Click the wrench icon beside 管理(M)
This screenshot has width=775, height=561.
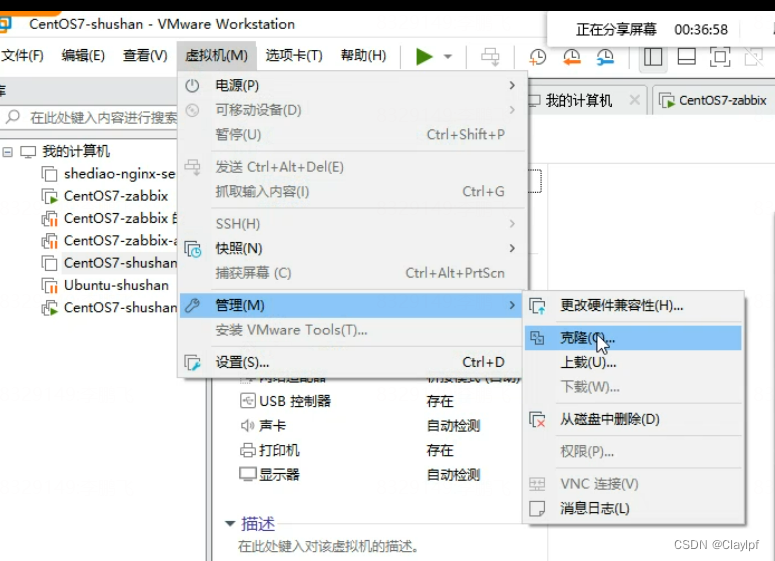coord(192,305)
